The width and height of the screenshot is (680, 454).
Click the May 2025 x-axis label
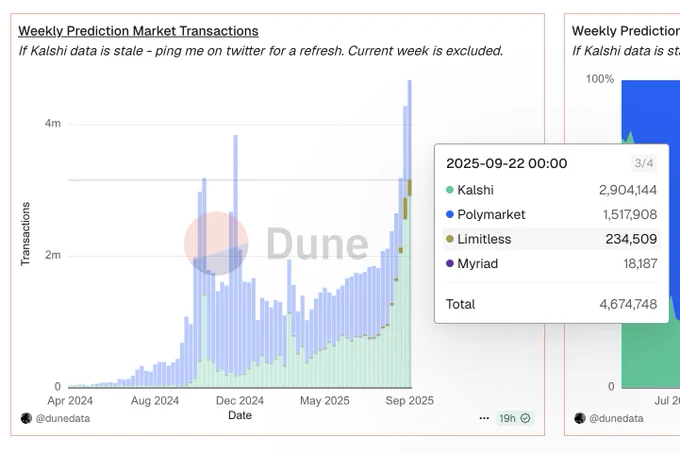(324, 401)
